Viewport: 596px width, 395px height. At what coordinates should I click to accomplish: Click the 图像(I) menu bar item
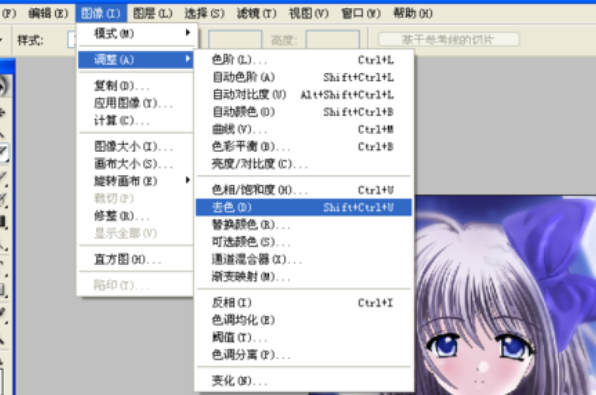[x=101, y=14]
